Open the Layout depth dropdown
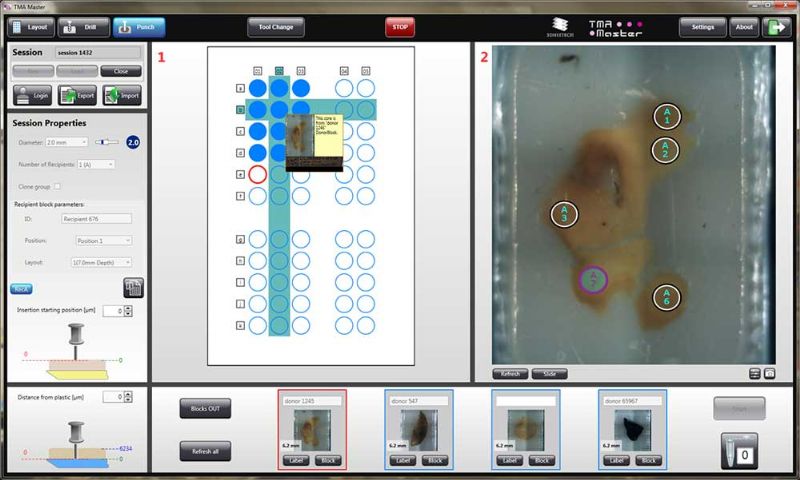800x480 pixels. click(x=101, y=262)
